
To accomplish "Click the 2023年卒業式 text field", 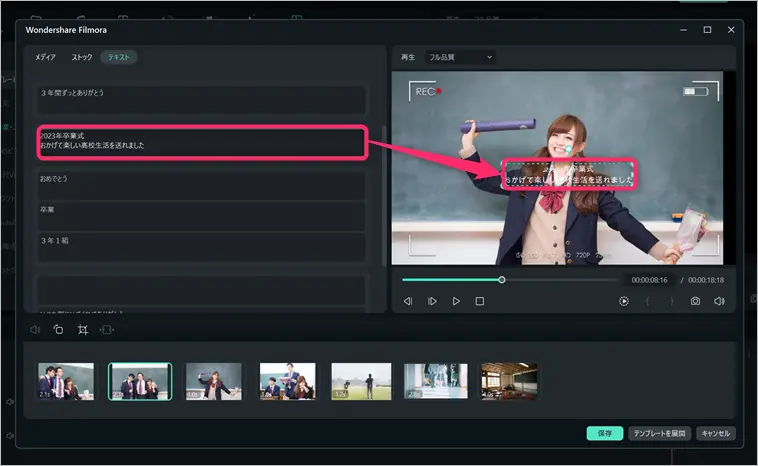I will tap(203, 142).
